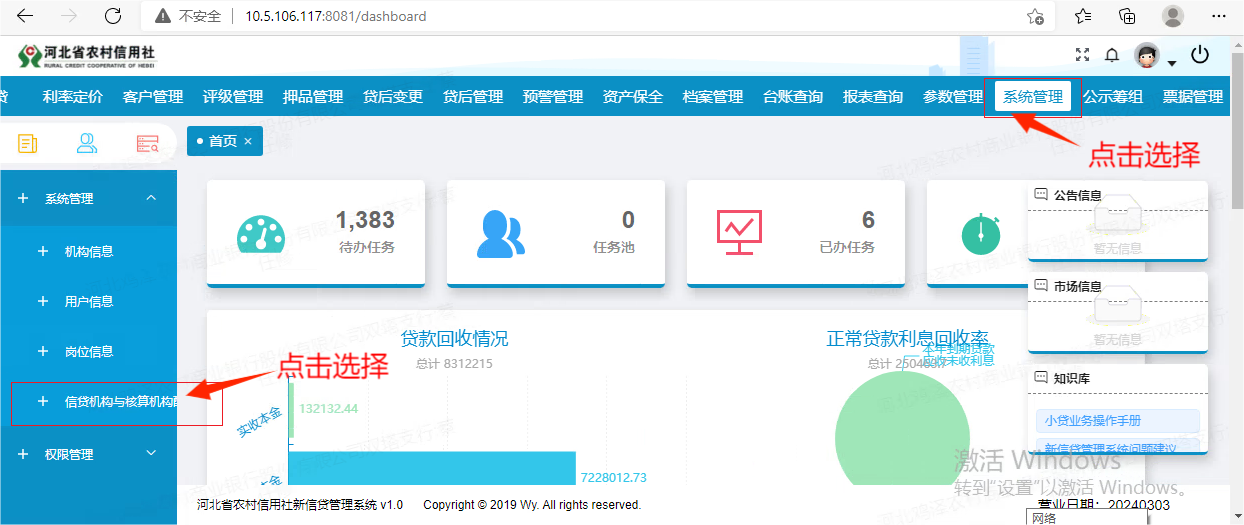The height and width of the screenshot is (525, 1244).
Task: Collapse 系统管理 sidebar chevron
Action: [x=151, y=198]
